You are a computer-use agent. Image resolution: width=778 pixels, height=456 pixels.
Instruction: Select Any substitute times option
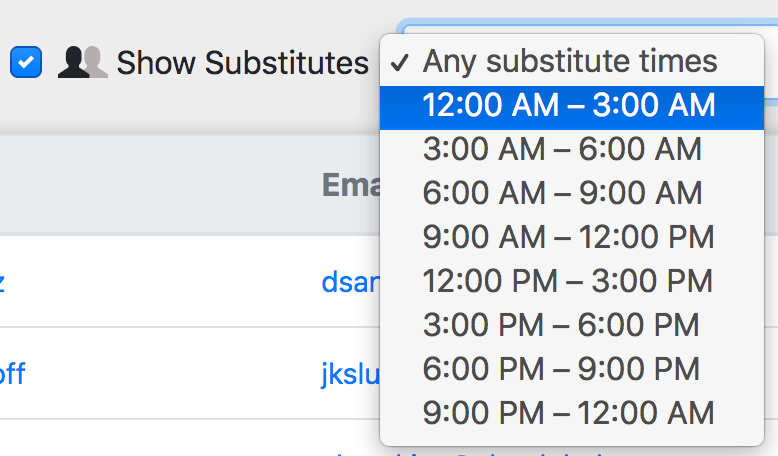tap(570, 61)
